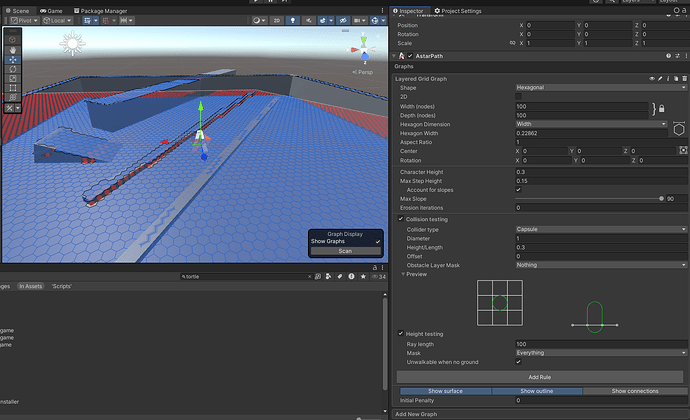Enable the 2D checkbox
This screenshot has width=690, height=420.
coord(518,96)
